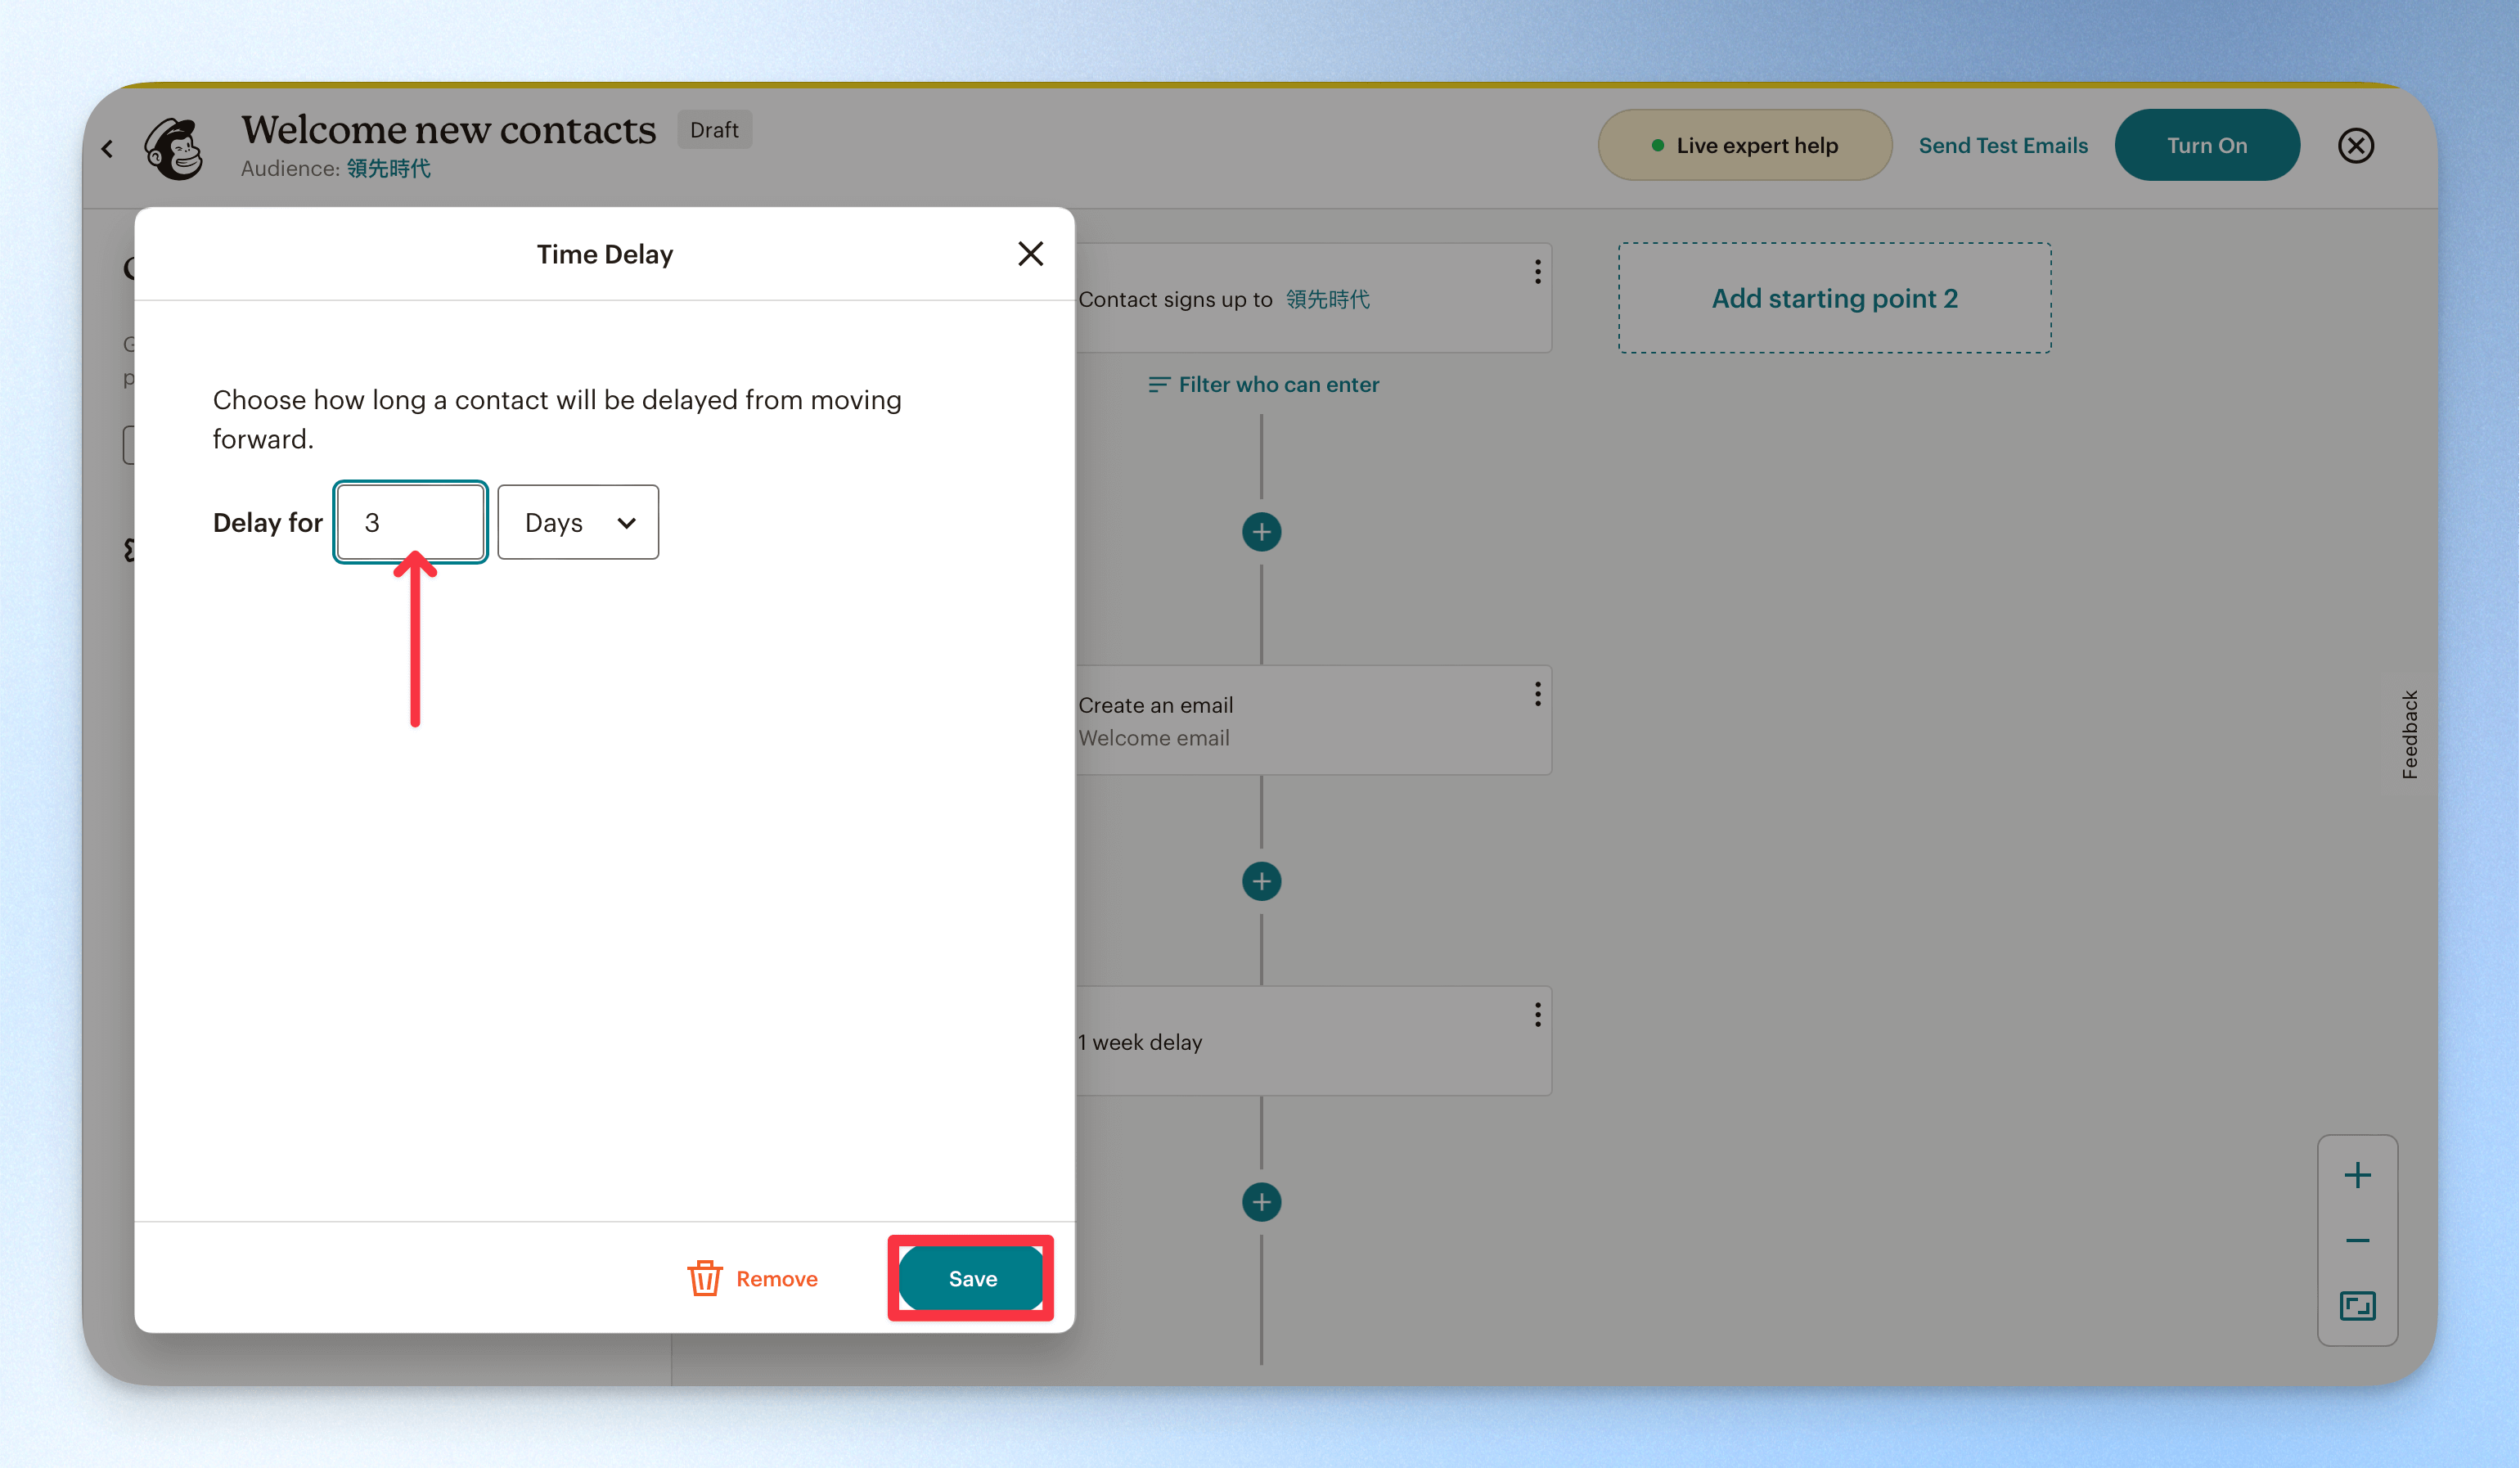Go back using the left chevron arrow
This screenshot has height=1468, width=2520.
[108, 149]
